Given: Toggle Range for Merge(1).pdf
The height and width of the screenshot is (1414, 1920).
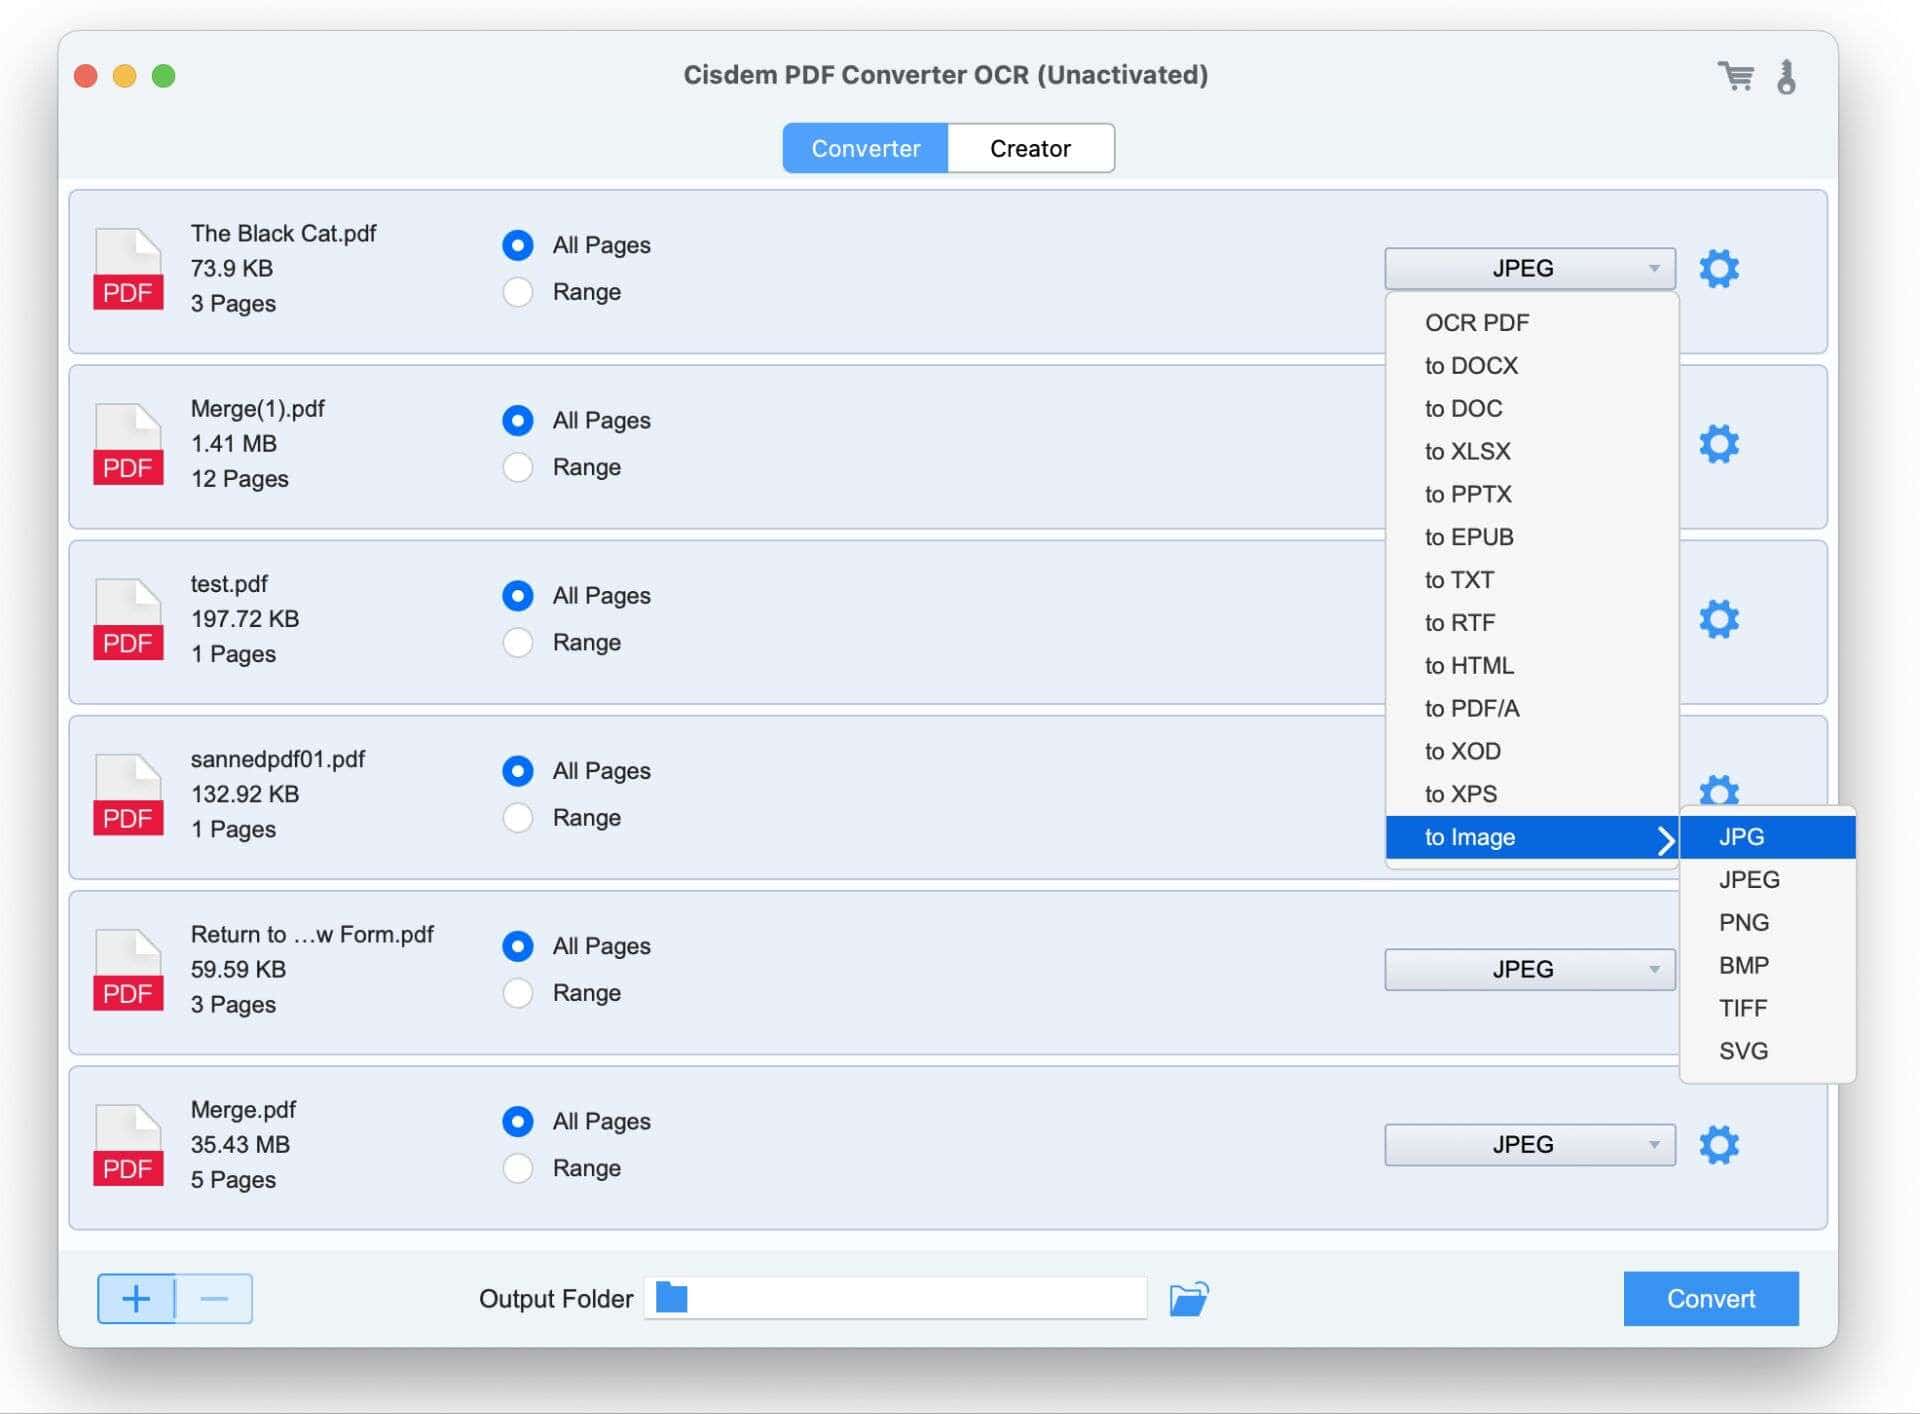Looking at the screenshot, I should tap(516, 466).
